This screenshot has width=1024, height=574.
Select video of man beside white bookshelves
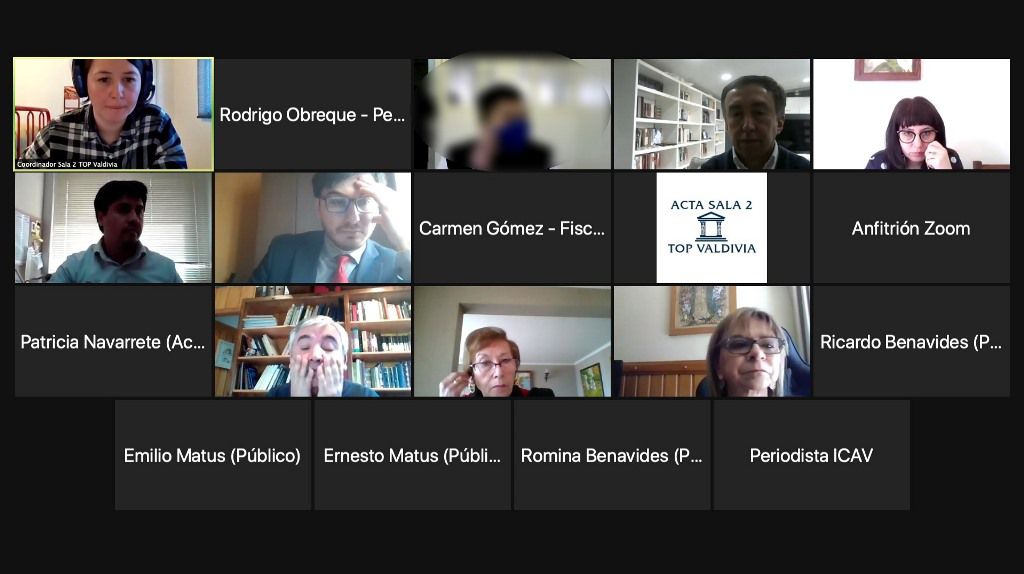712,114
